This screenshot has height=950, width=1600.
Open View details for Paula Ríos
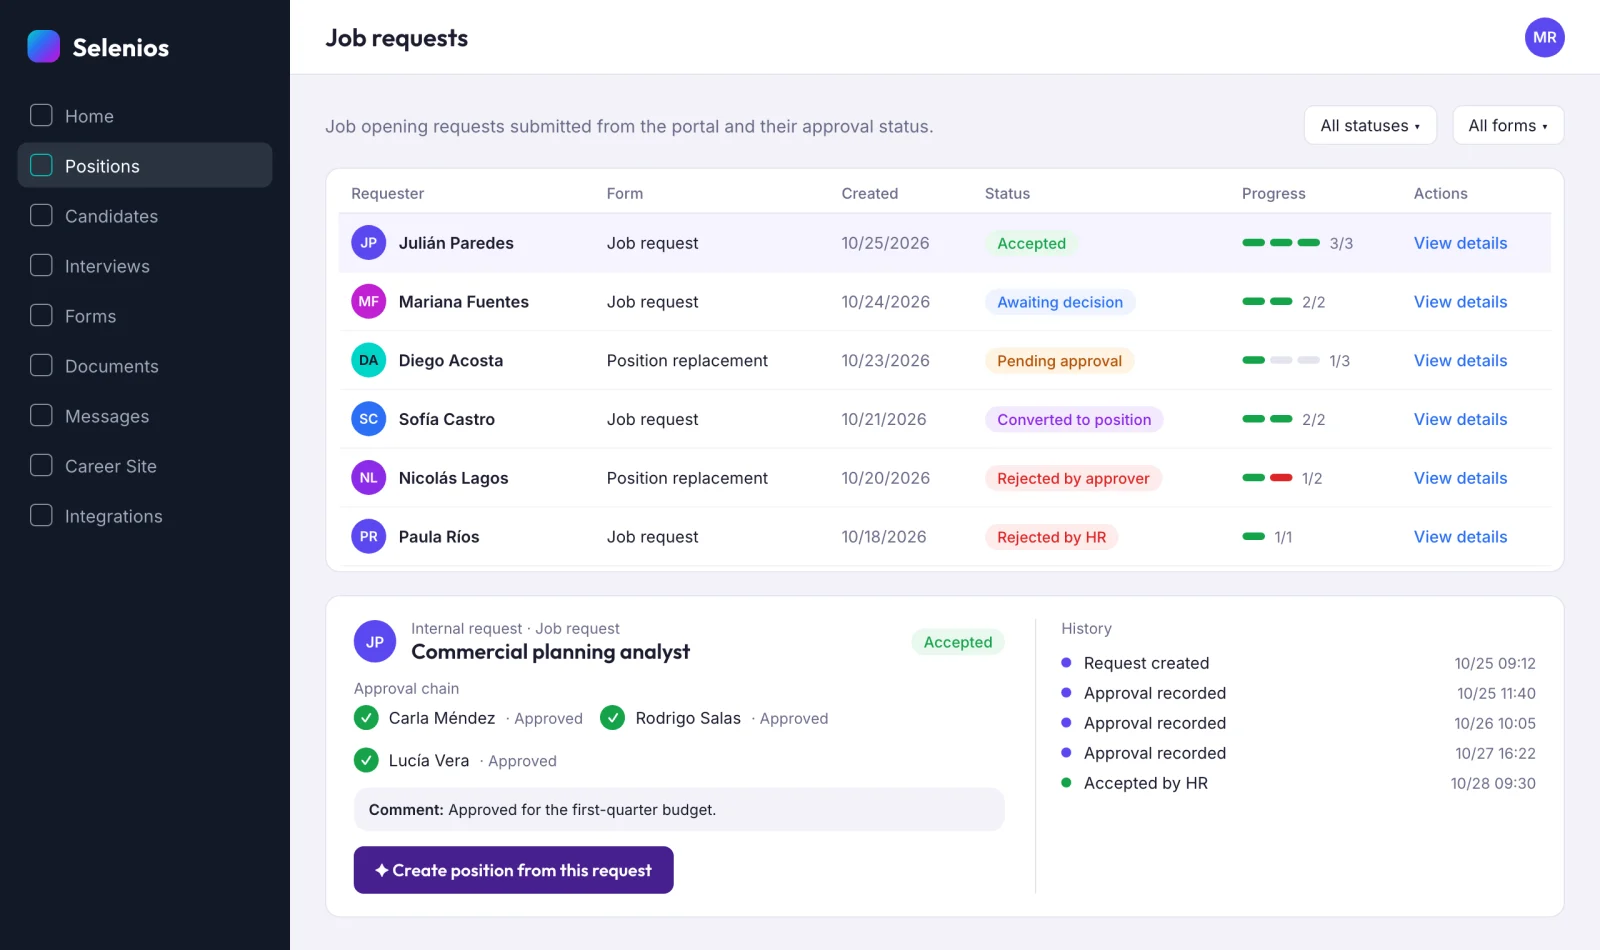[1460, 537]
